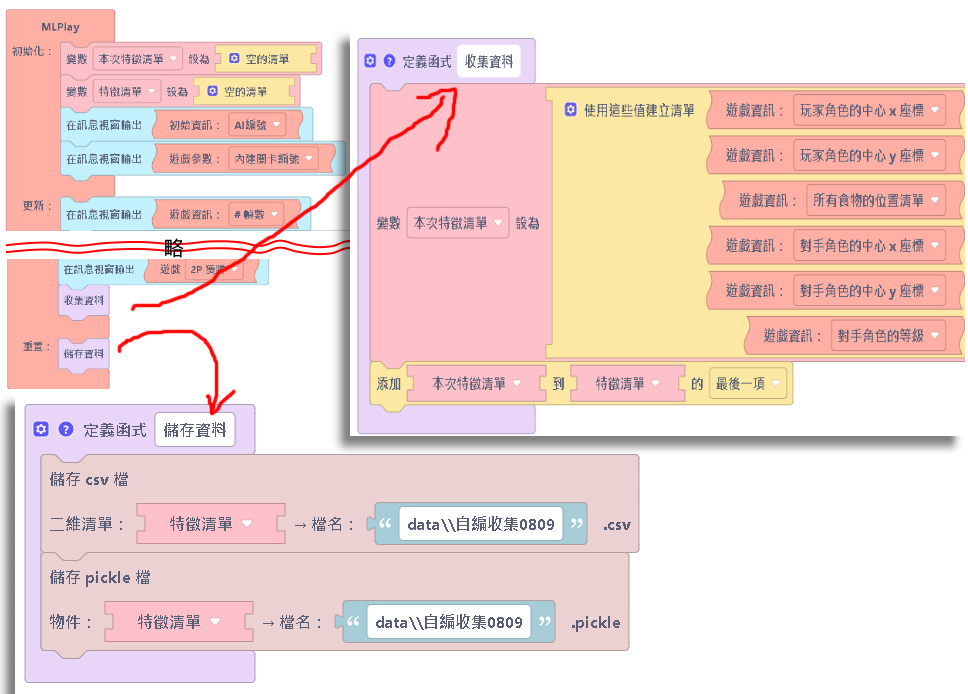Screen dimensions: 968x694
Task: Open 對手角色的中心 x 座標 dropdown
Action: [869, 245]
